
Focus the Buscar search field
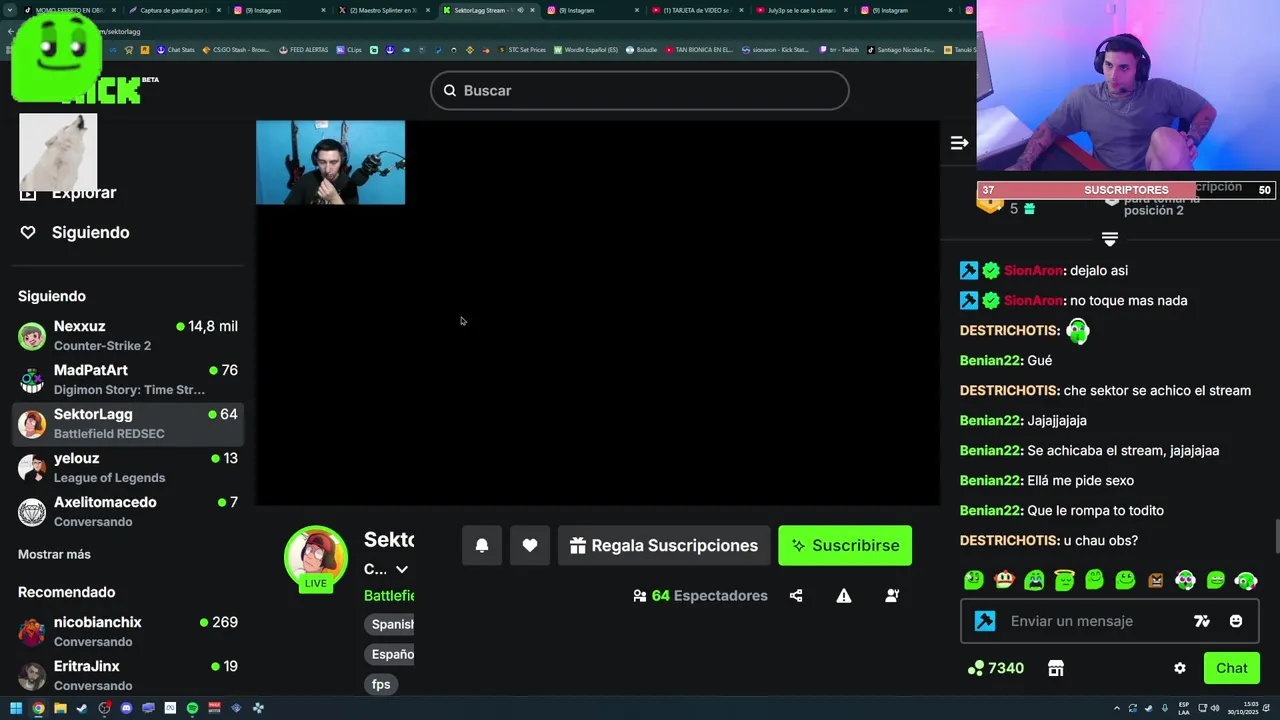tap(640, 91)
